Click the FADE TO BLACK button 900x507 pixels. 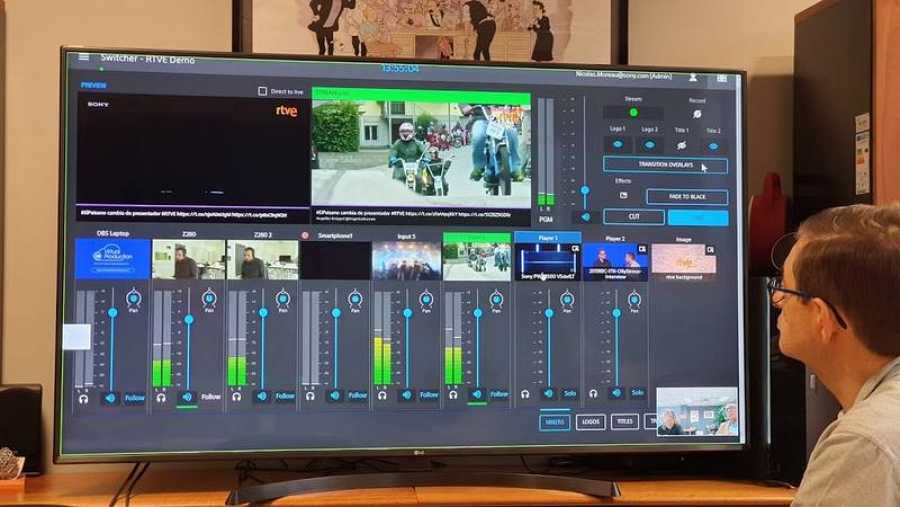coord(687,196)
